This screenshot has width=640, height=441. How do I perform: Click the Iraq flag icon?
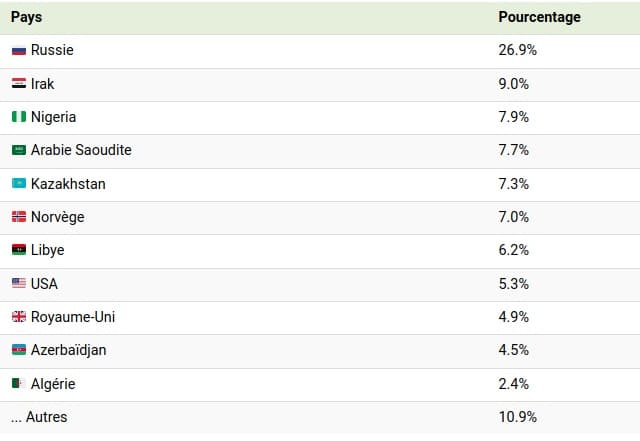19,83
